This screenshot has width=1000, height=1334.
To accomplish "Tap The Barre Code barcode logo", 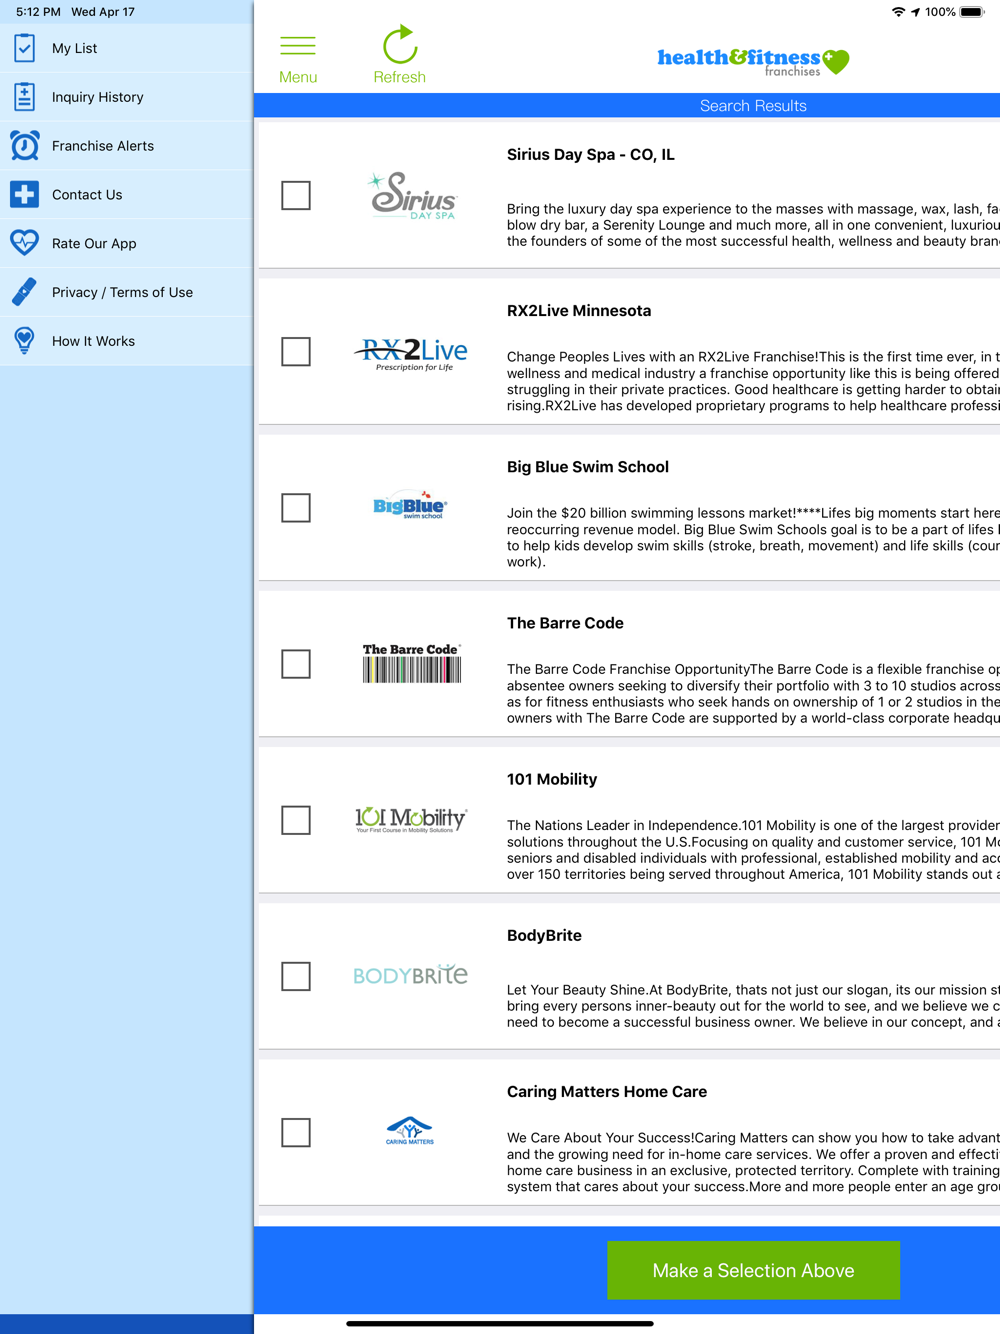I will pos(411,663).
